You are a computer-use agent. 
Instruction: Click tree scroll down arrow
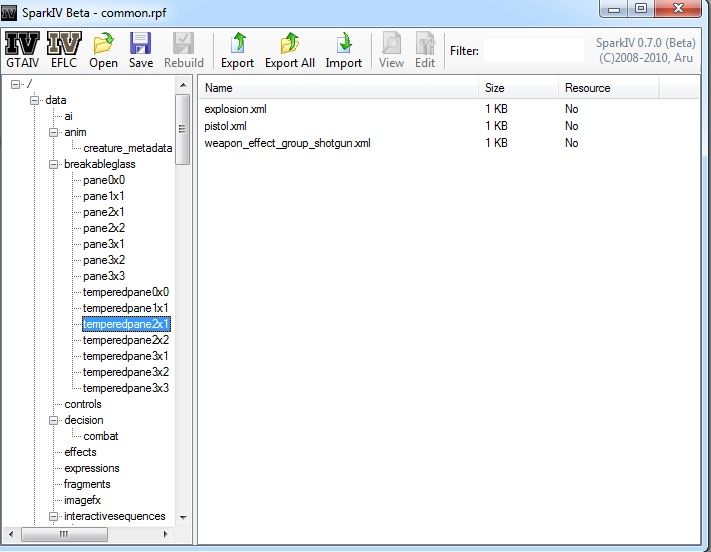click(x=183, y=518)
